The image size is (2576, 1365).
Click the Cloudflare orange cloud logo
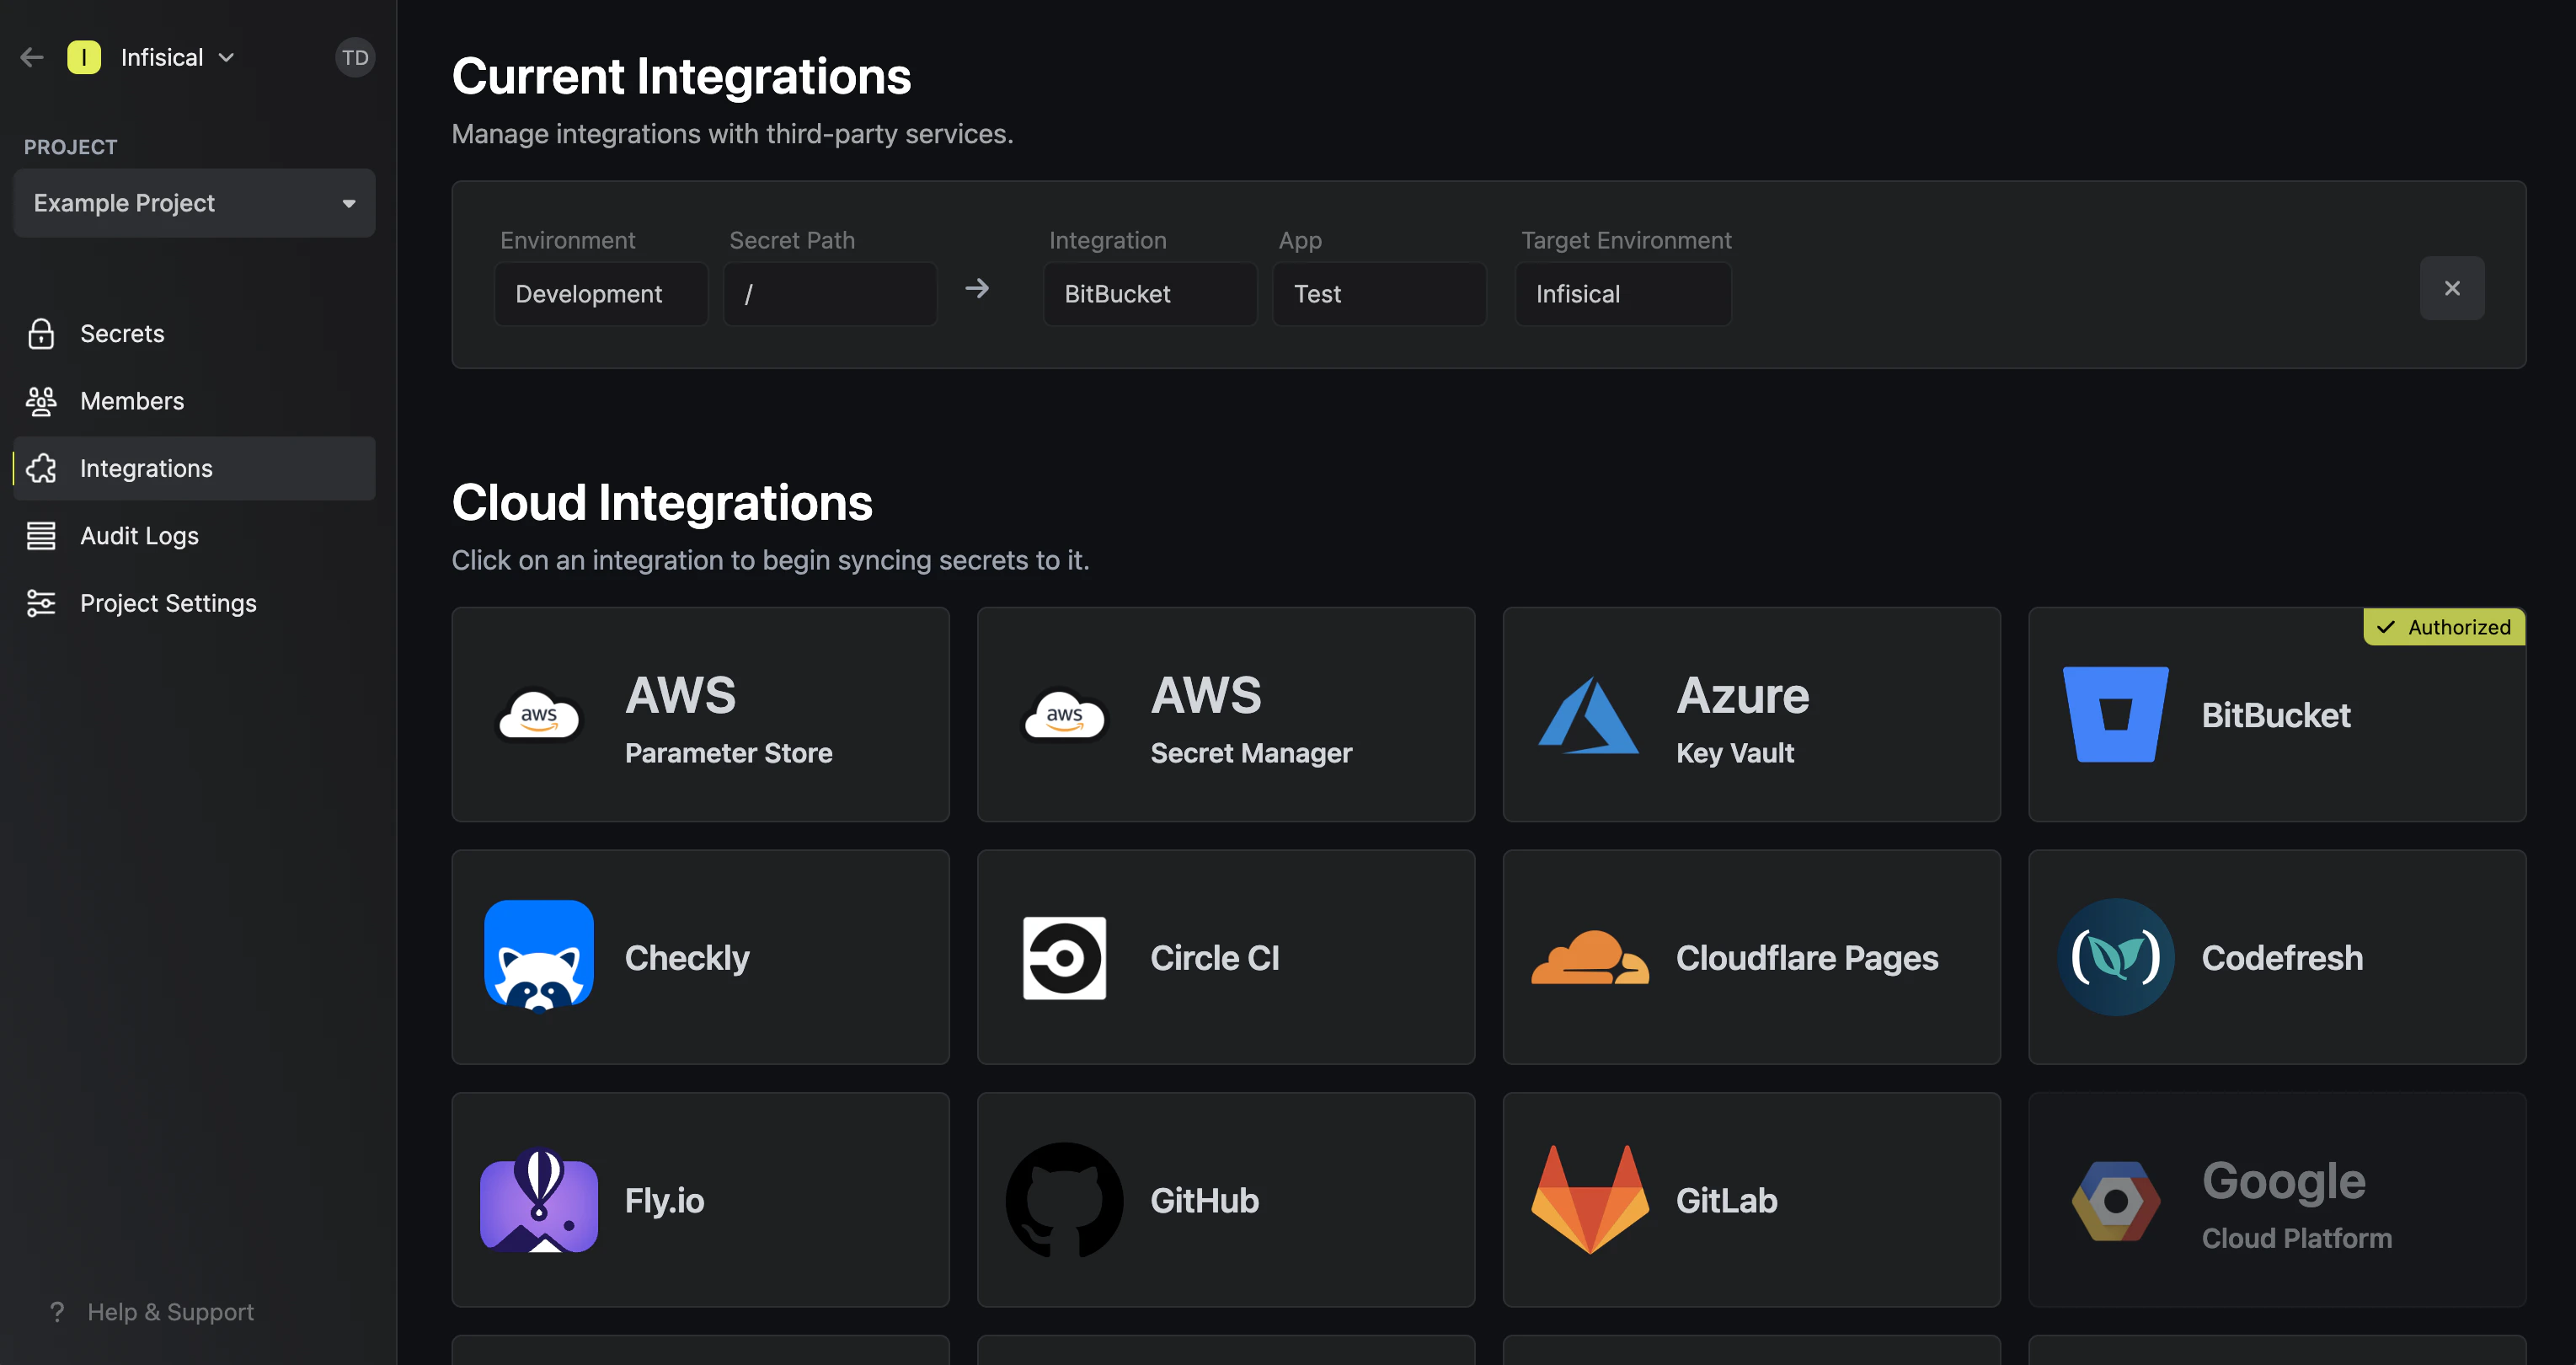(1590, 957)
